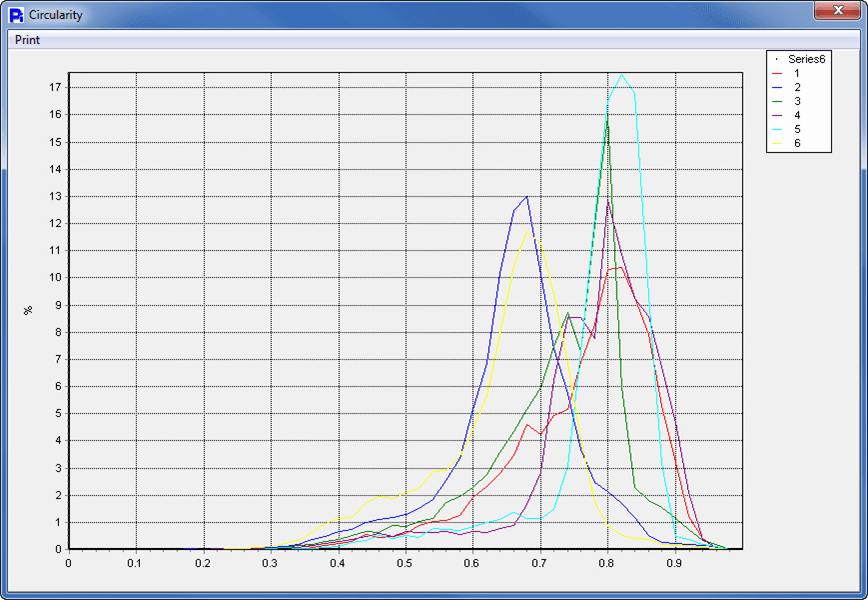
Task: Click the Circularity title text
Action: (x=55, y=15)
